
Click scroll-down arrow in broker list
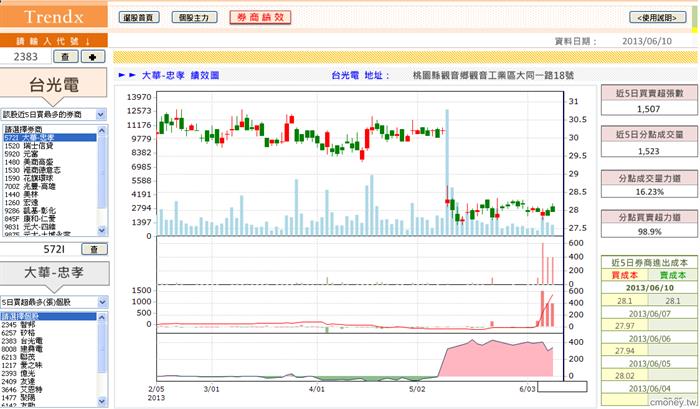(x=102, y=230)
